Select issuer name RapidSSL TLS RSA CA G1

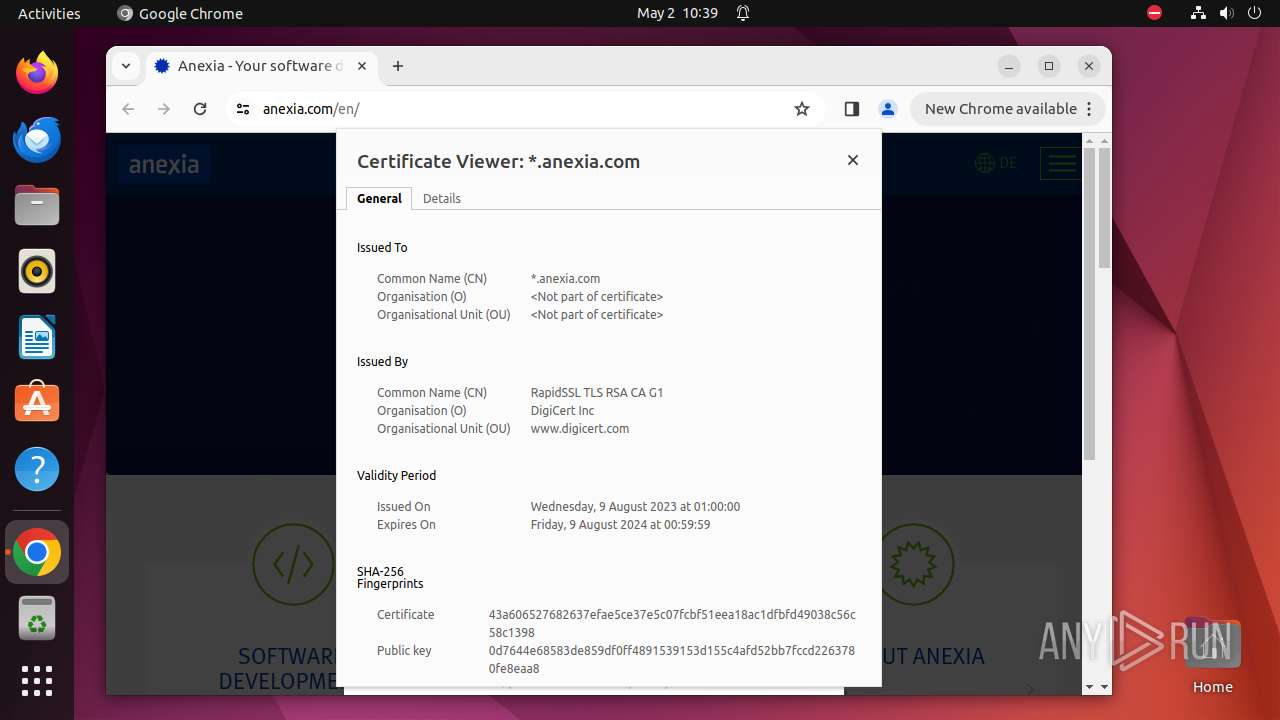coord(597,393)
